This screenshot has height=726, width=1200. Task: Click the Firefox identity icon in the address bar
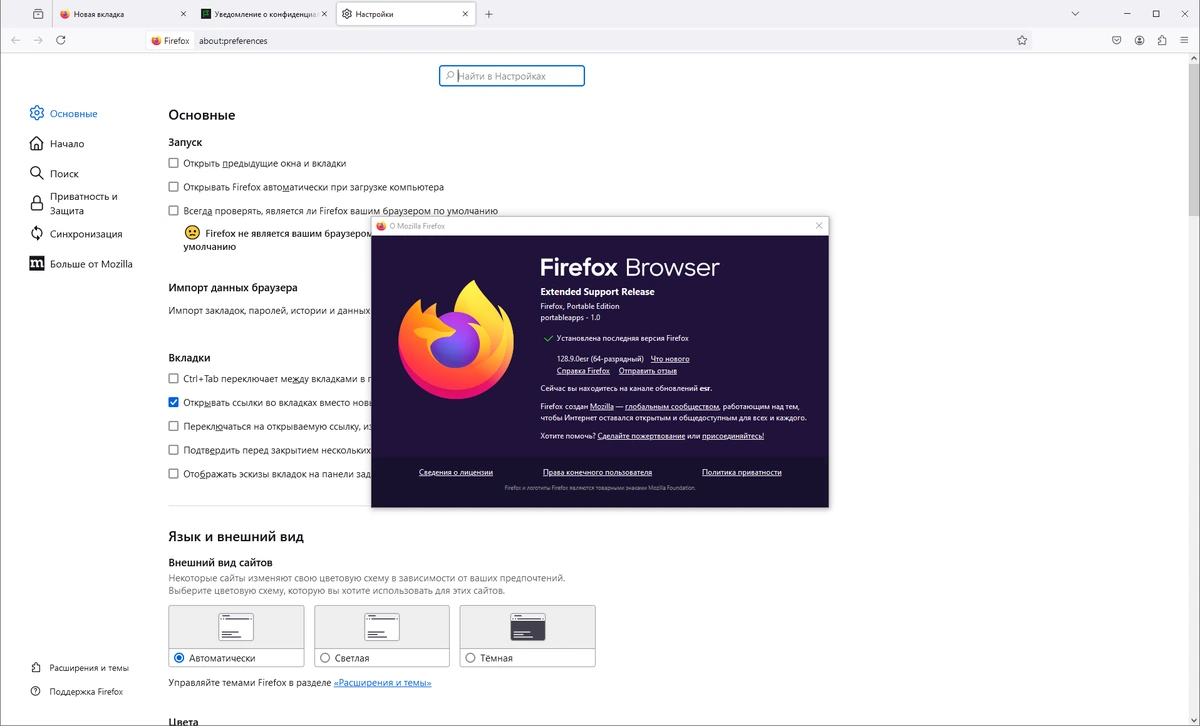tap(170, 41)
